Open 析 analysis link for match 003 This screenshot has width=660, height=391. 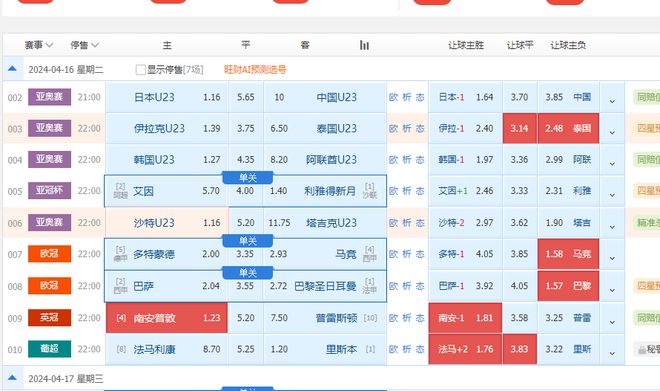(407, 128)
